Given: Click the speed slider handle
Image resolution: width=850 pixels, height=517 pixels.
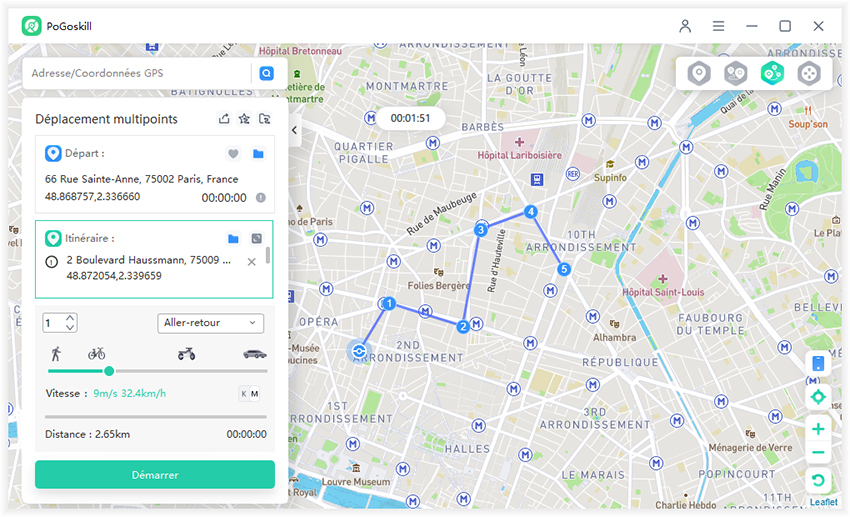Looking at the screenshot, I should click(x=109, y=371).
